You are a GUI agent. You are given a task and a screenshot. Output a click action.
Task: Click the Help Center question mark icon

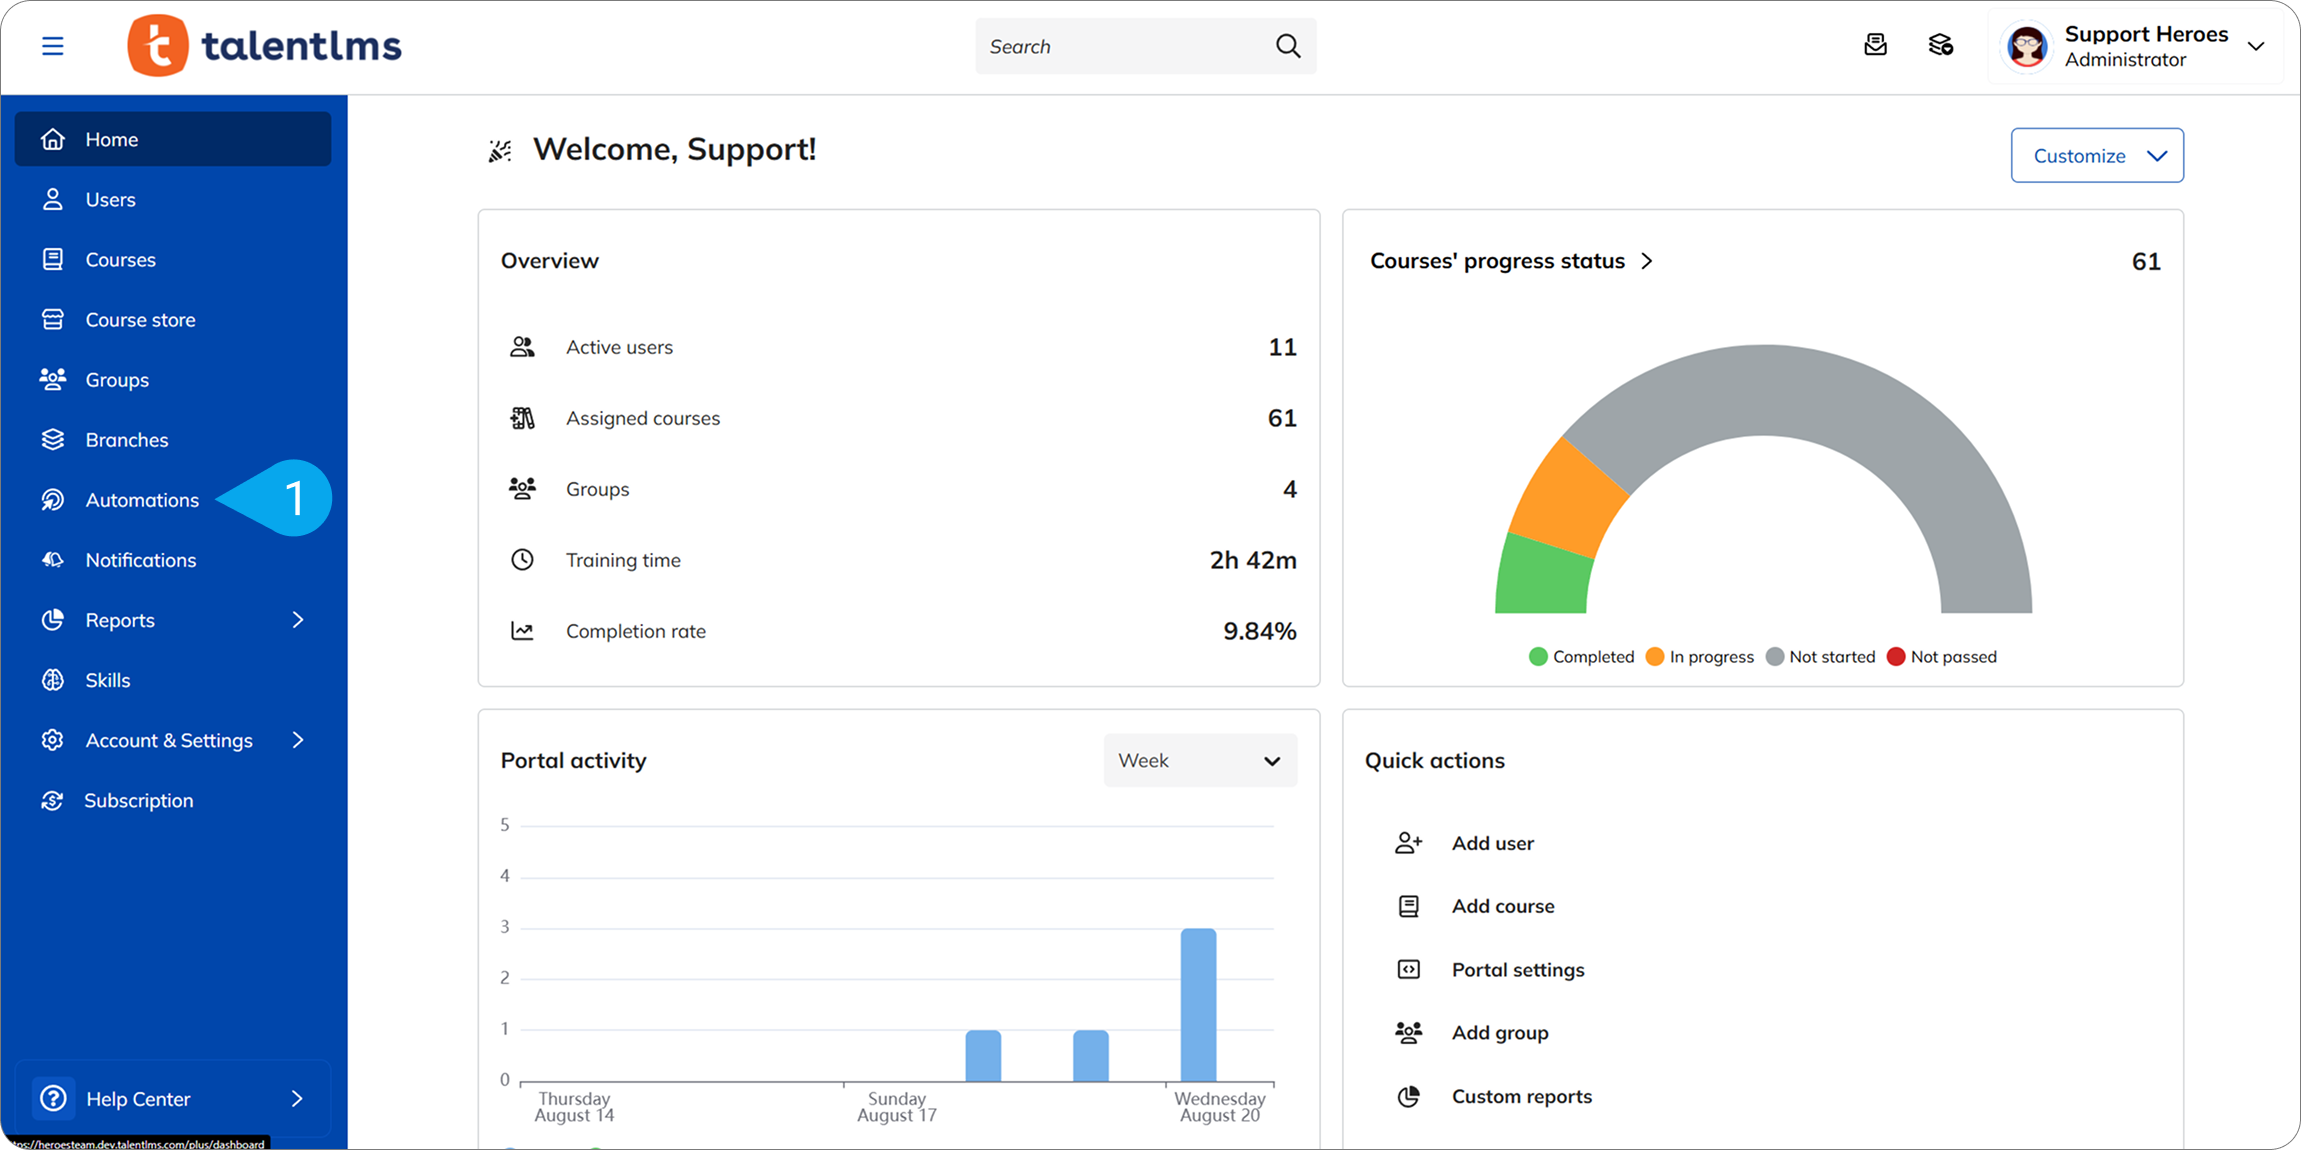(53, 1098)
